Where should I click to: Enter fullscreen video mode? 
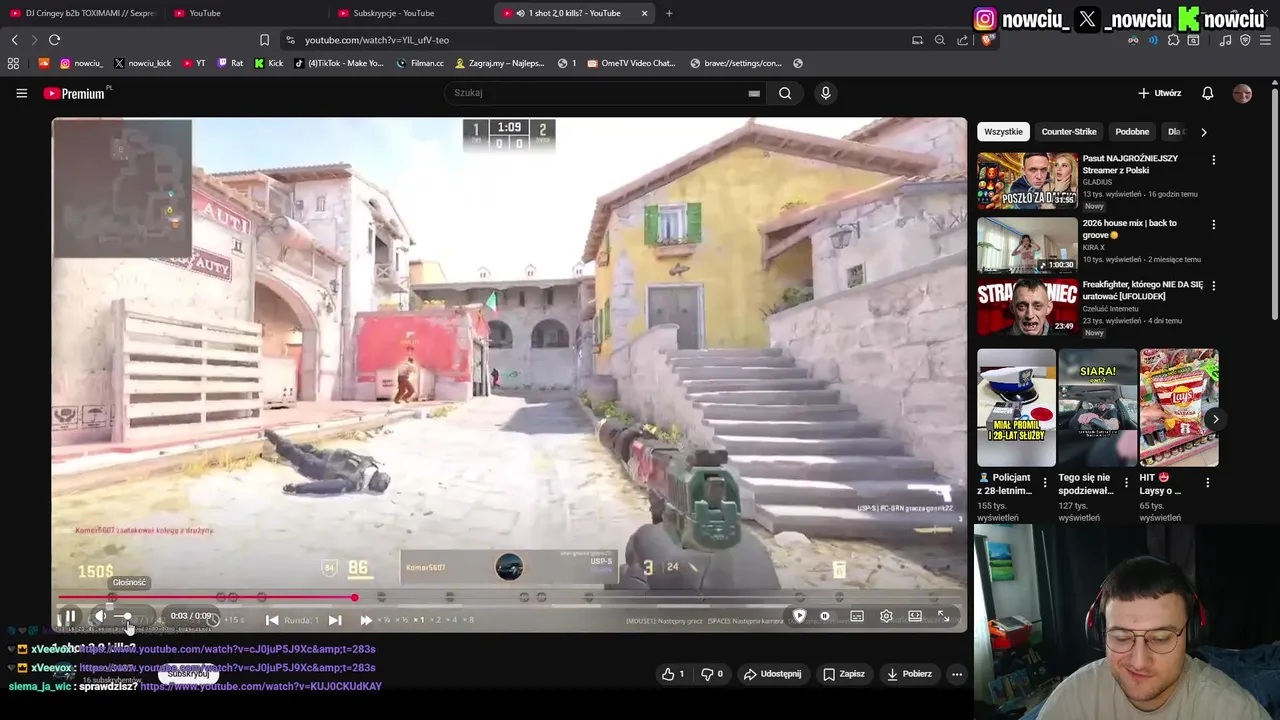click(943, 616)
